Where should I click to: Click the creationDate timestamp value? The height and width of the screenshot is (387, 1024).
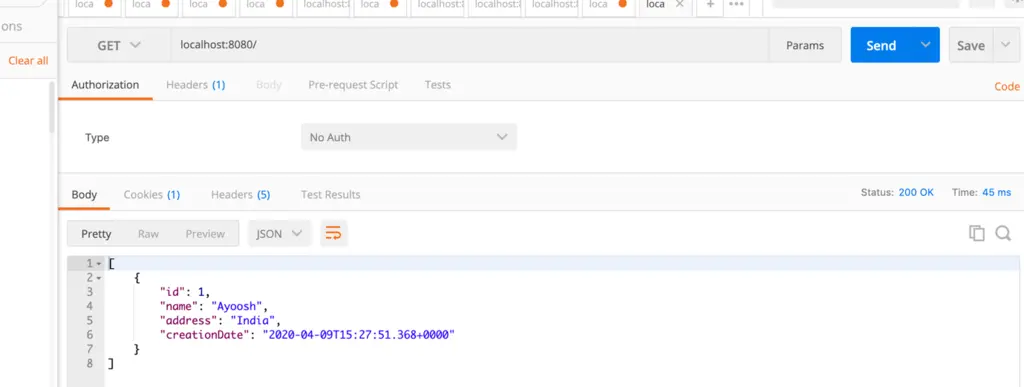[358, 335]
